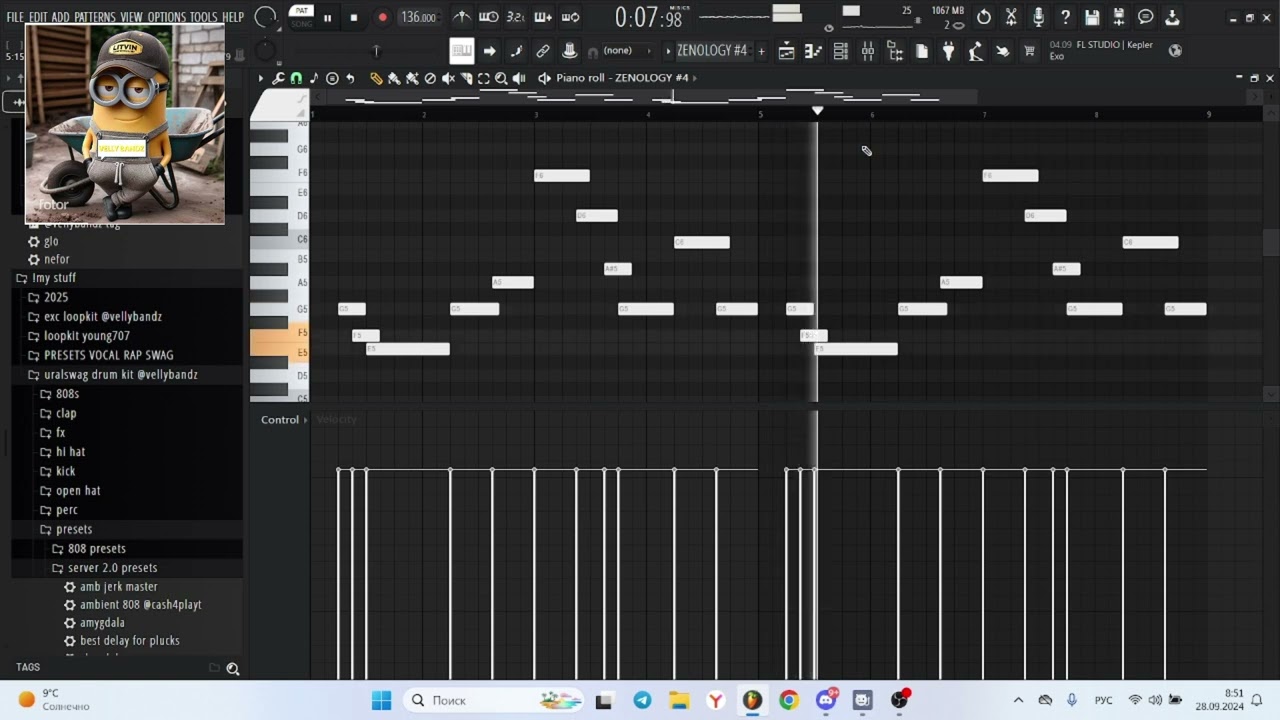The height and width of the screenshot is (720, 1280).
Task: Open the ZENOLOGY #4 pattern selector
Action: 712,51
